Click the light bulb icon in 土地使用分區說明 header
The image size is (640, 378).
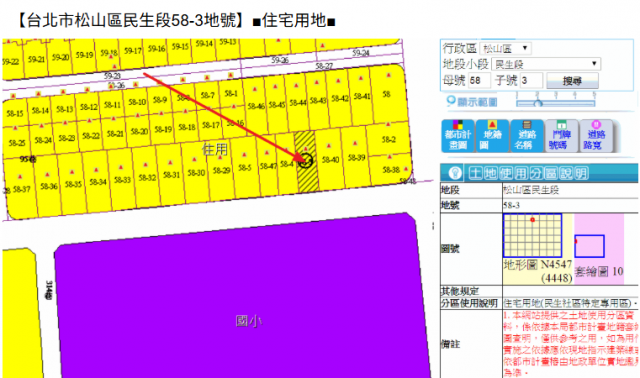[455, 173]
